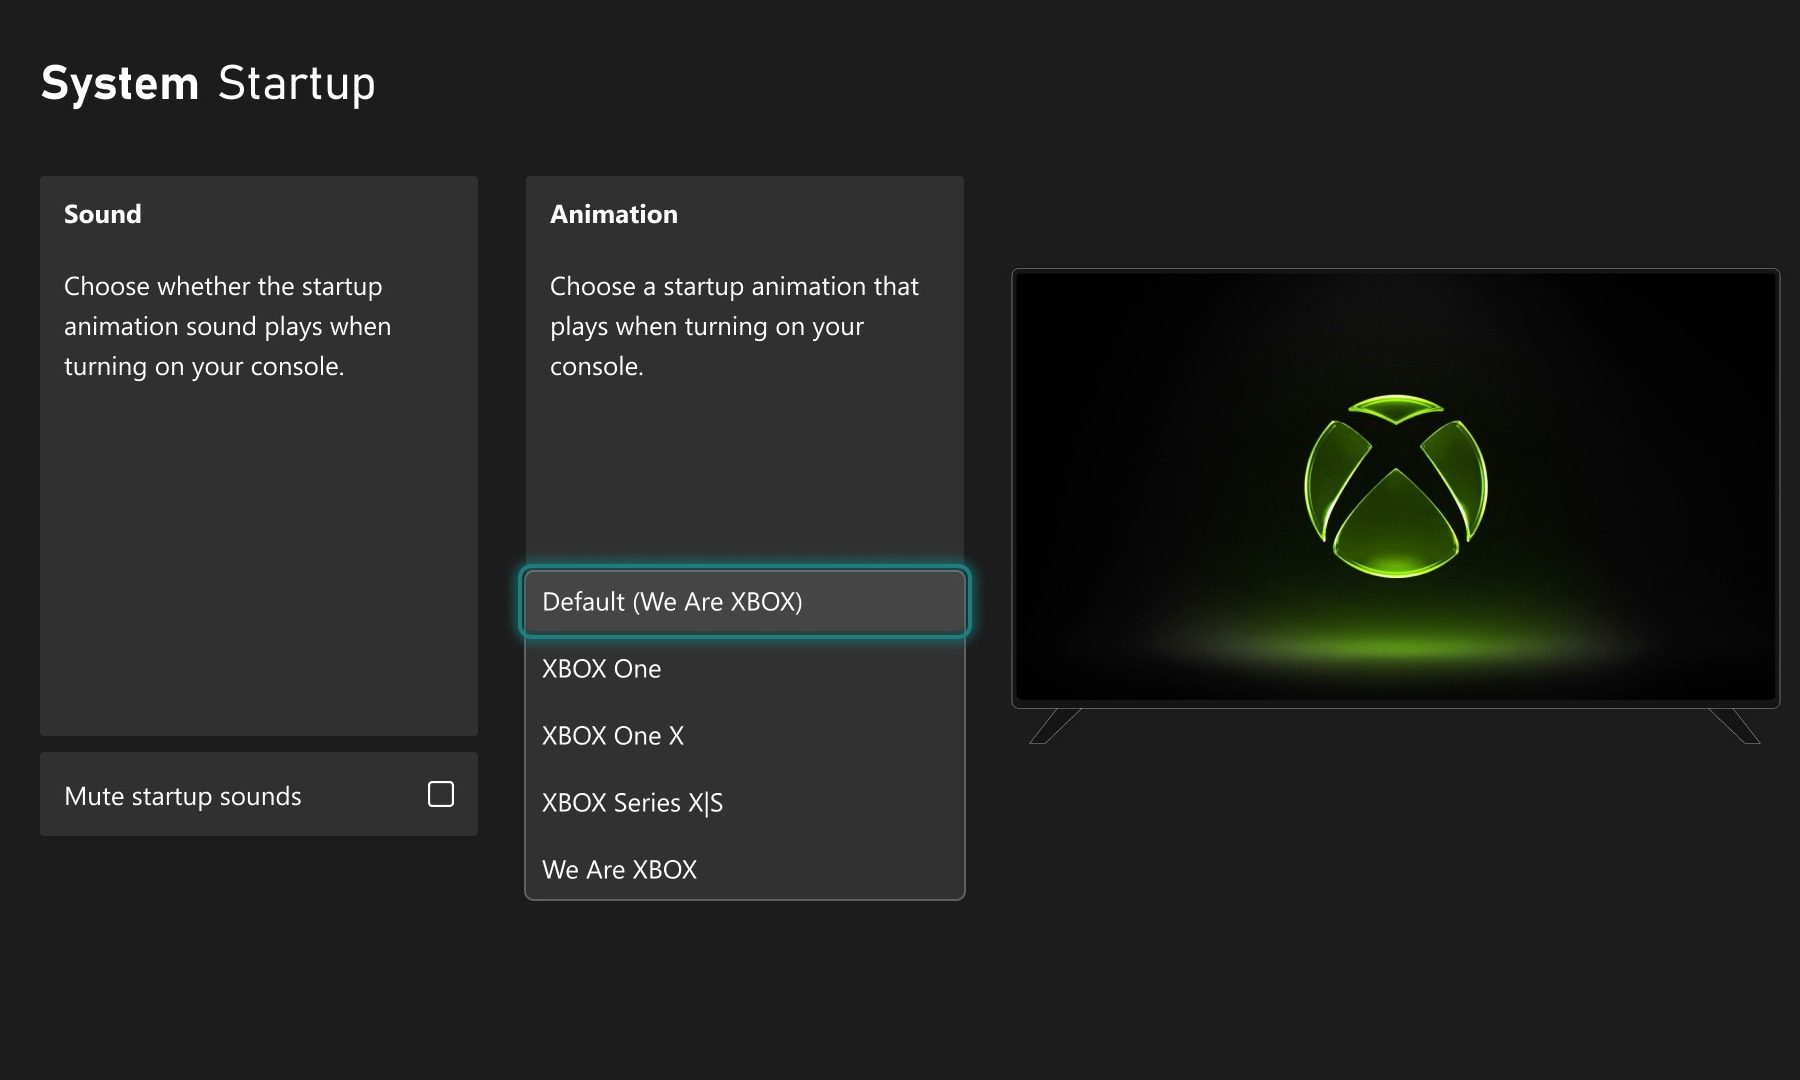
Task: Click 'Choose a startup animation that plays' text
Action: tap(734, 326)
